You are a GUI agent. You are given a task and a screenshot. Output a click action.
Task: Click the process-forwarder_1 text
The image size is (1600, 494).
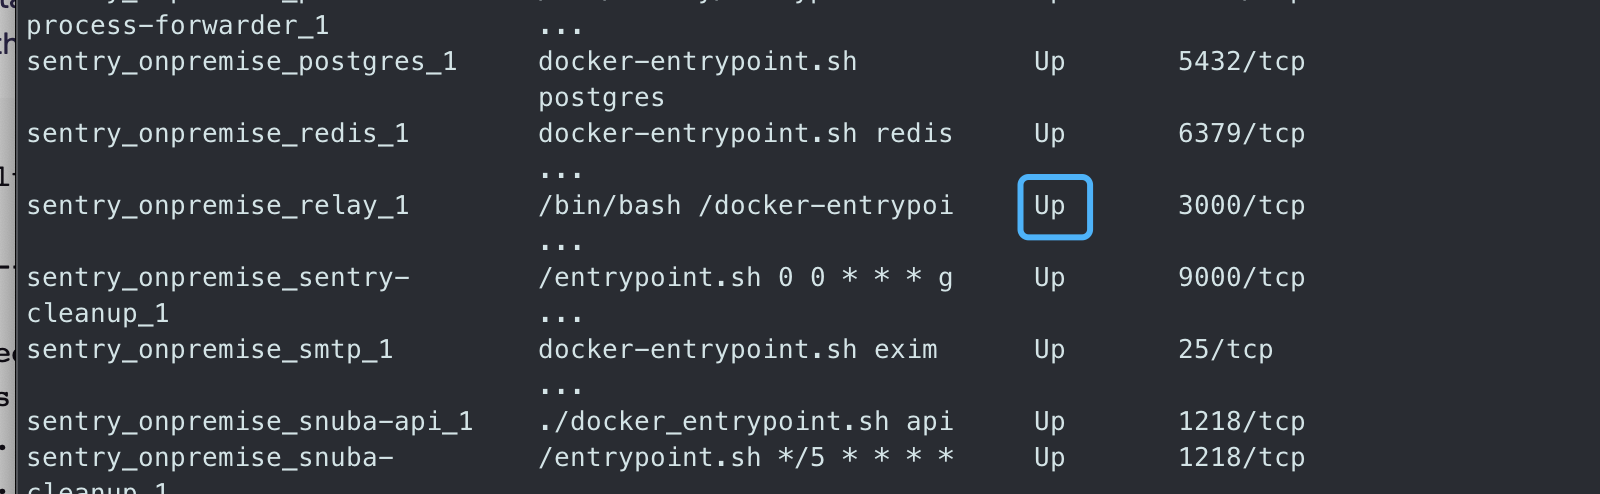point(177,26)
